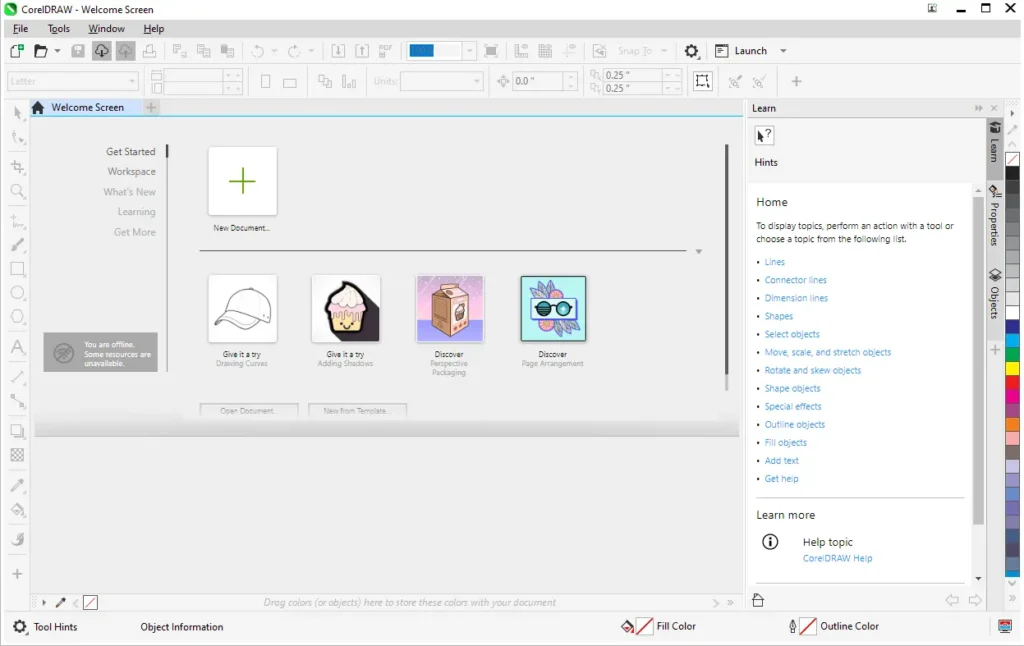Open the Transparency tool
The height and width of the screenshot is (646, 1024).
pos(17,455)
